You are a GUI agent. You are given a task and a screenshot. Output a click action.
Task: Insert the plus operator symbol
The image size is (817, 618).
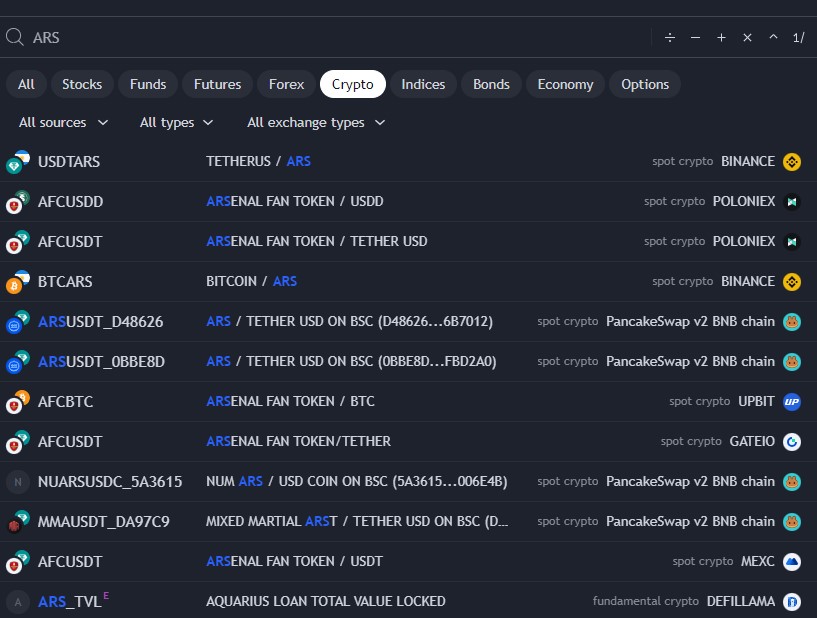[721, 37]
